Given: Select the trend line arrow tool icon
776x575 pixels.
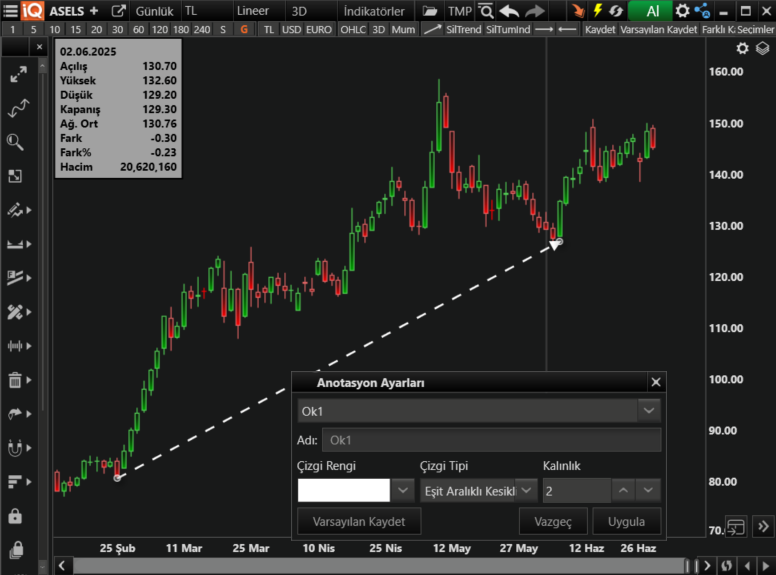Looking at the screenshot, I should pos(432,29).
